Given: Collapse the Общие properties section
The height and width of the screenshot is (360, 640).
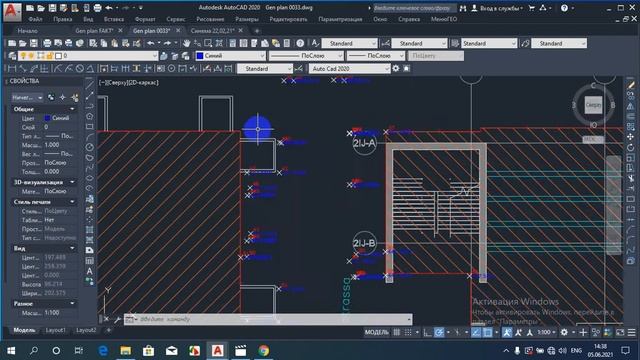Looking at the screenshot, I should (72, 109).
